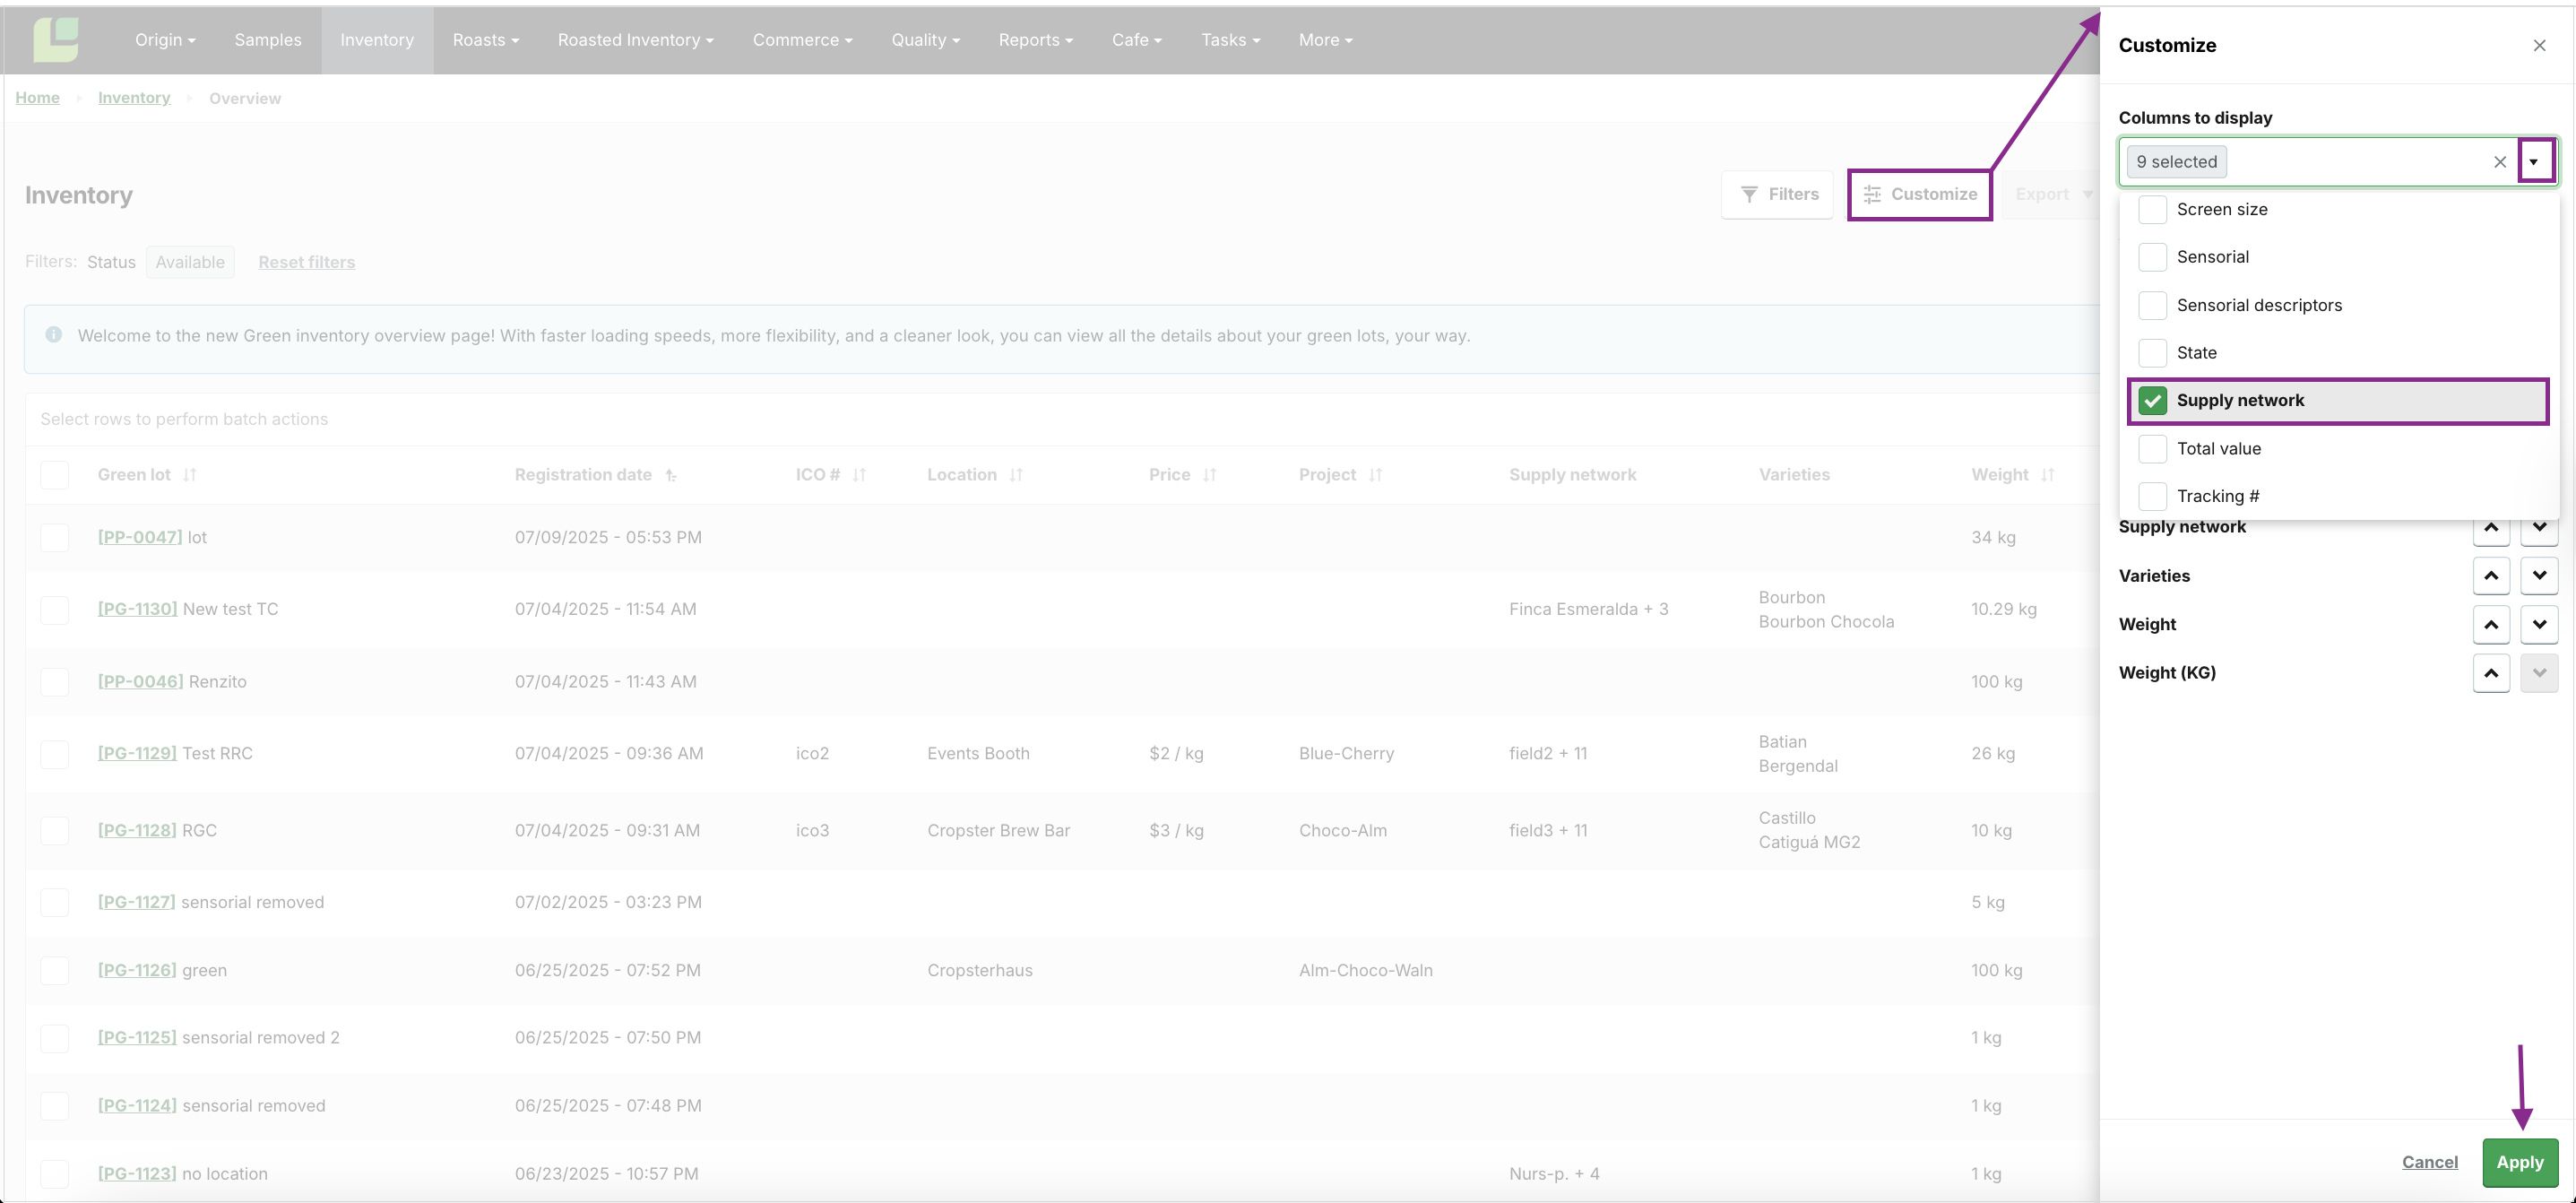Expand the Roasted Inventory menu
2576x1203 pixels.
(635, 40)
